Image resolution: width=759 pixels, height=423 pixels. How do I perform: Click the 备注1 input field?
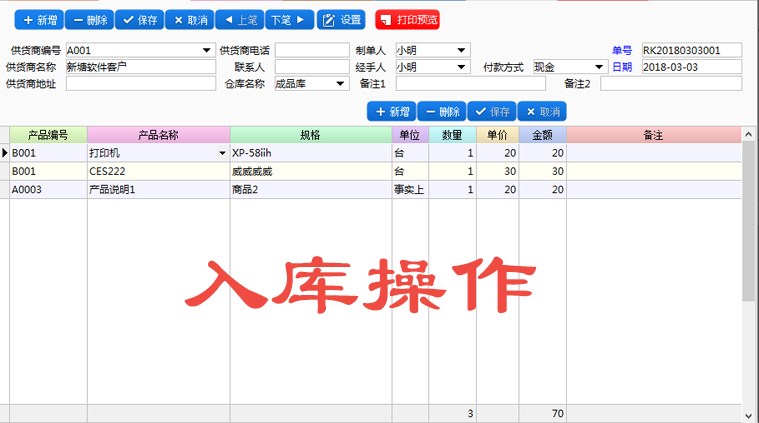pyautogui.click(x=471, y=84)
